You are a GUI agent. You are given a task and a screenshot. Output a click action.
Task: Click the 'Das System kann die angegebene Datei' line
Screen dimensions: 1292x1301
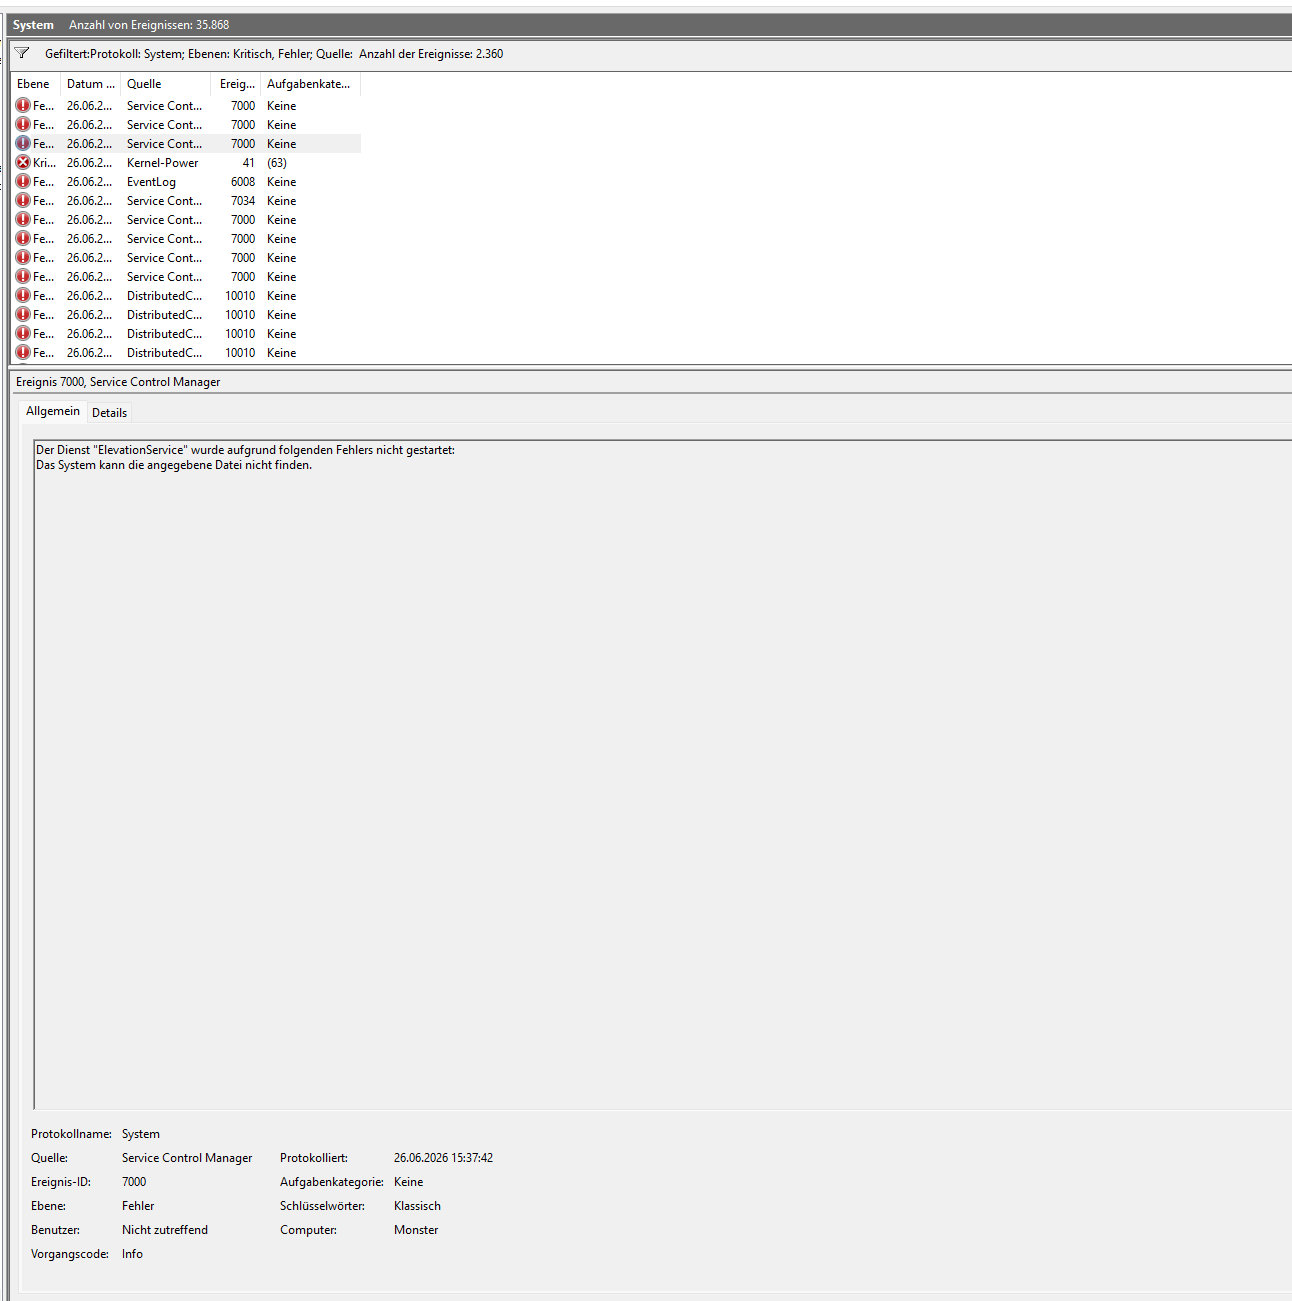click(x=174, y=465)
